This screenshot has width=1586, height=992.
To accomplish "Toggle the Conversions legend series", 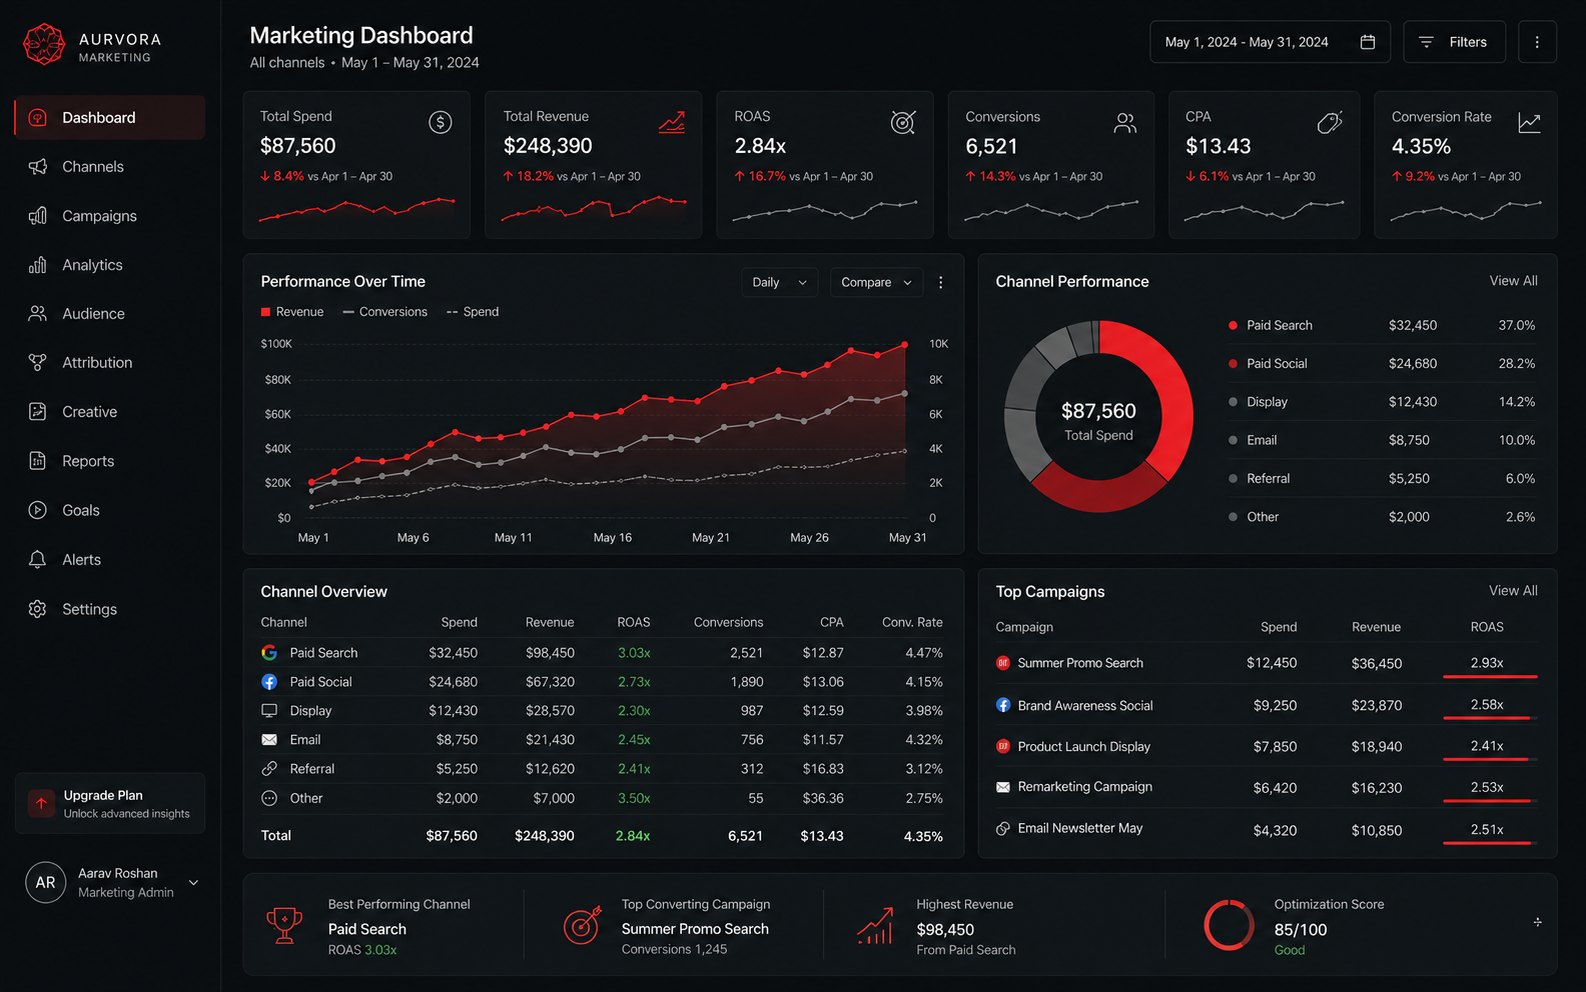I will (385, 312).
